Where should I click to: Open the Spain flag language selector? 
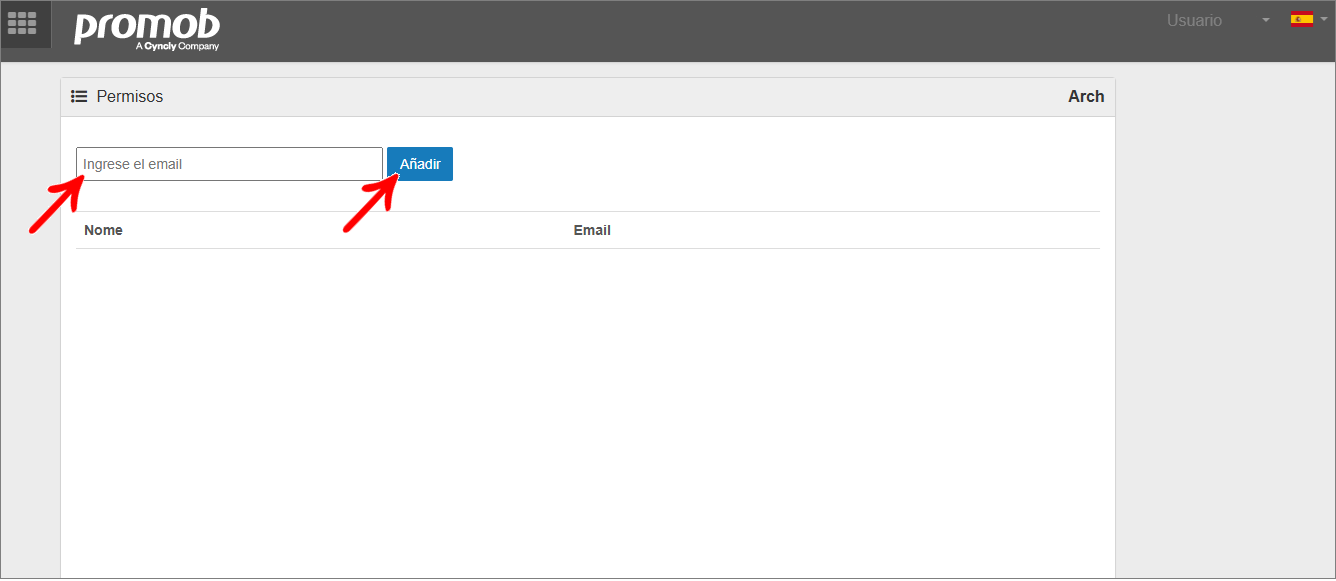click(1302, 19)
